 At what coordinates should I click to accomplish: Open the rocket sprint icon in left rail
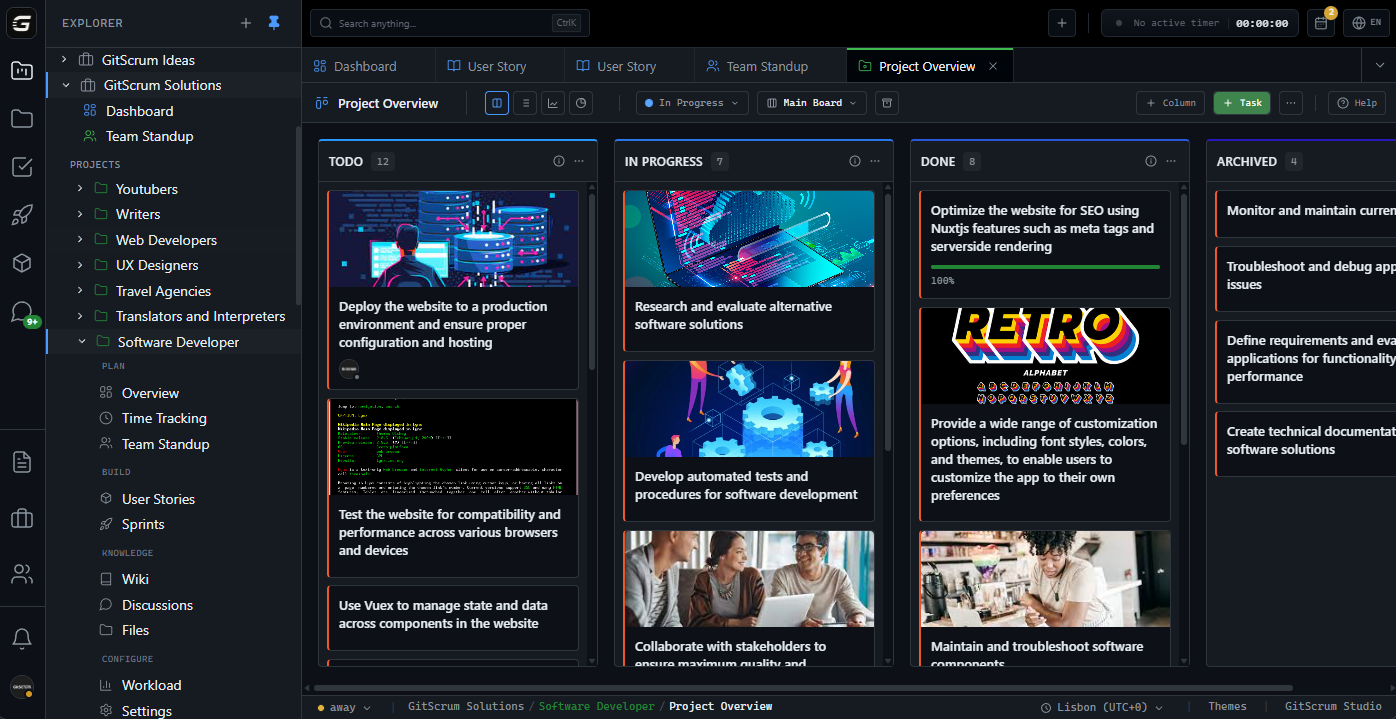tap(22, 215)
